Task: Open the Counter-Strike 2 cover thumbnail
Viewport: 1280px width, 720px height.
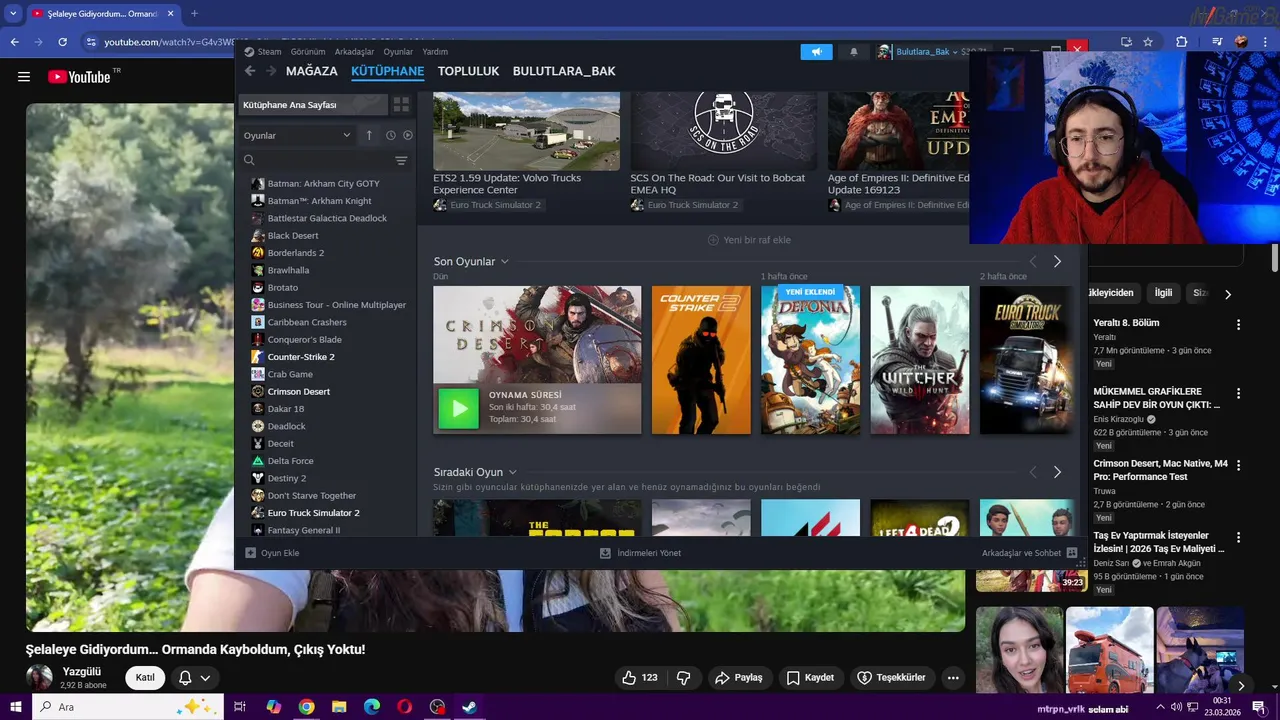Action: pos(701,360)
